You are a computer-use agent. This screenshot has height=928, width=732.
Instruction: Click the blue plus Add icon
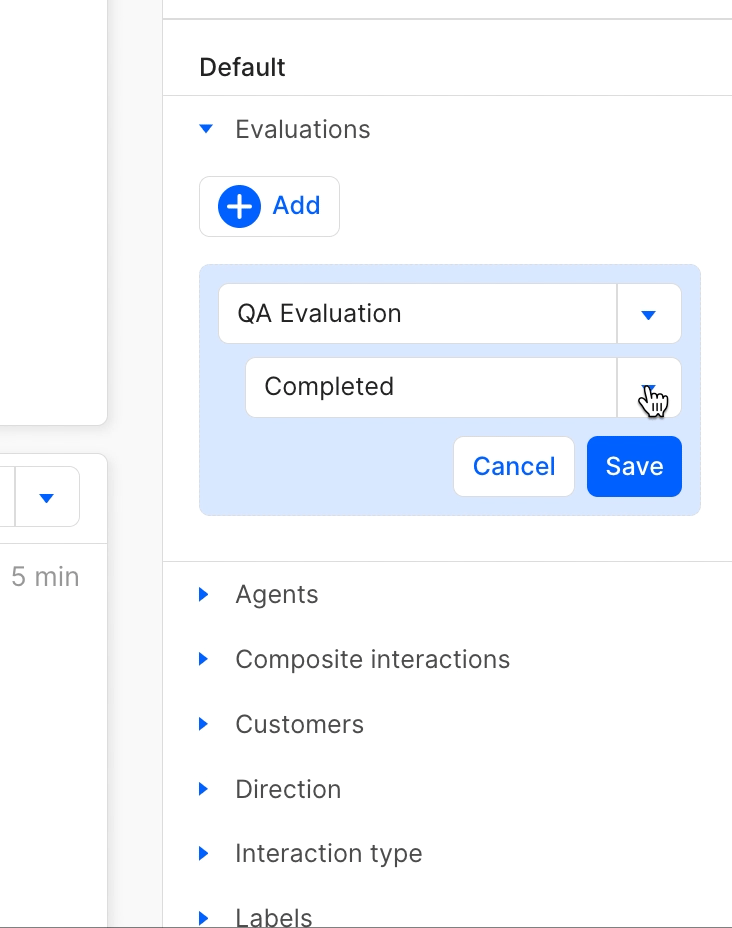tap(239, 207)
